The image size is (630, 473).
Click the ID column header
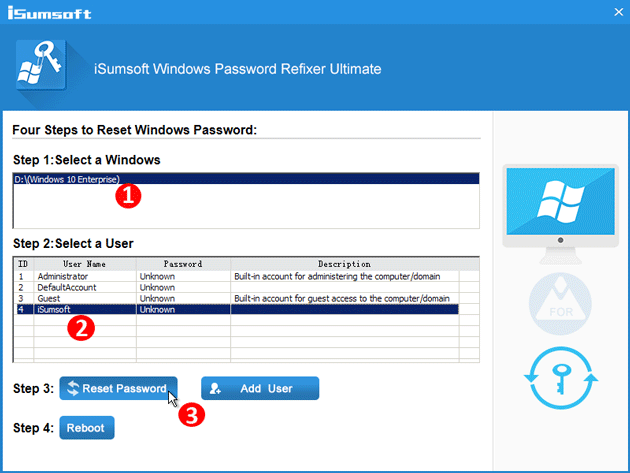click(x=23, y=264)
